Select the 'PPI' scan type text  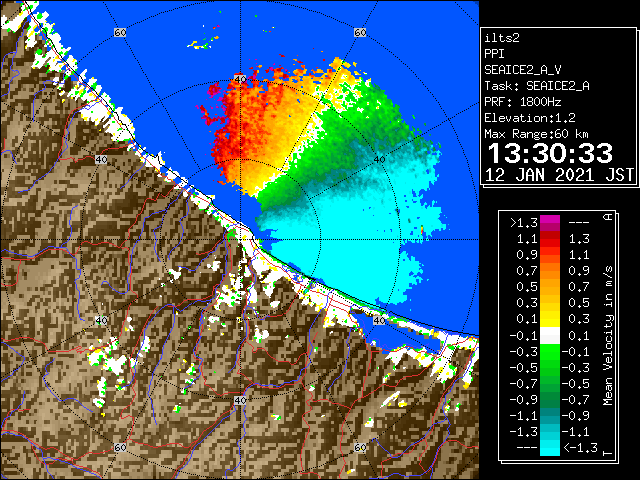[494, 54]
